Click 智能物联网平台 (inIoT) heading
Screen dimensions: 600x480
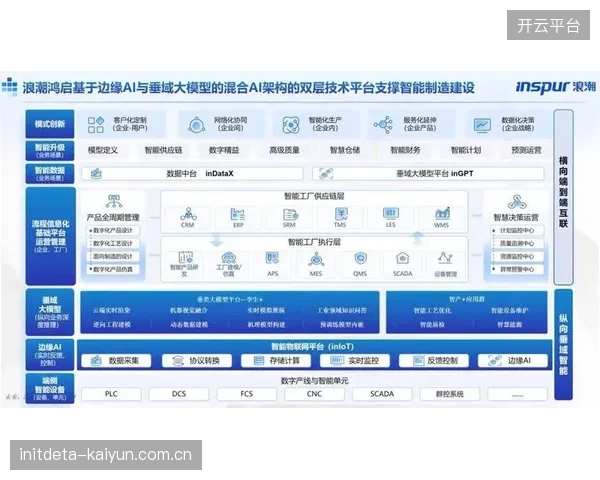coord(313,347)
